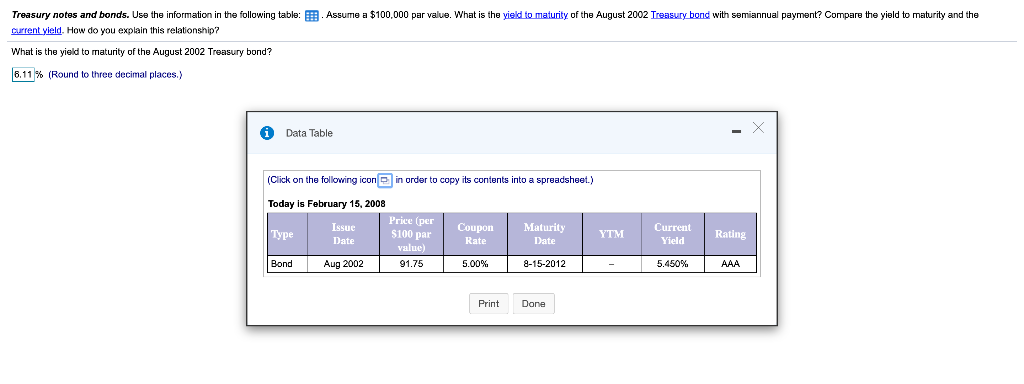The width and height of the screenshot is (1024, 384).
Task: Click the '(Round to three decimal places.)' hint
Action: click(116, 74)
